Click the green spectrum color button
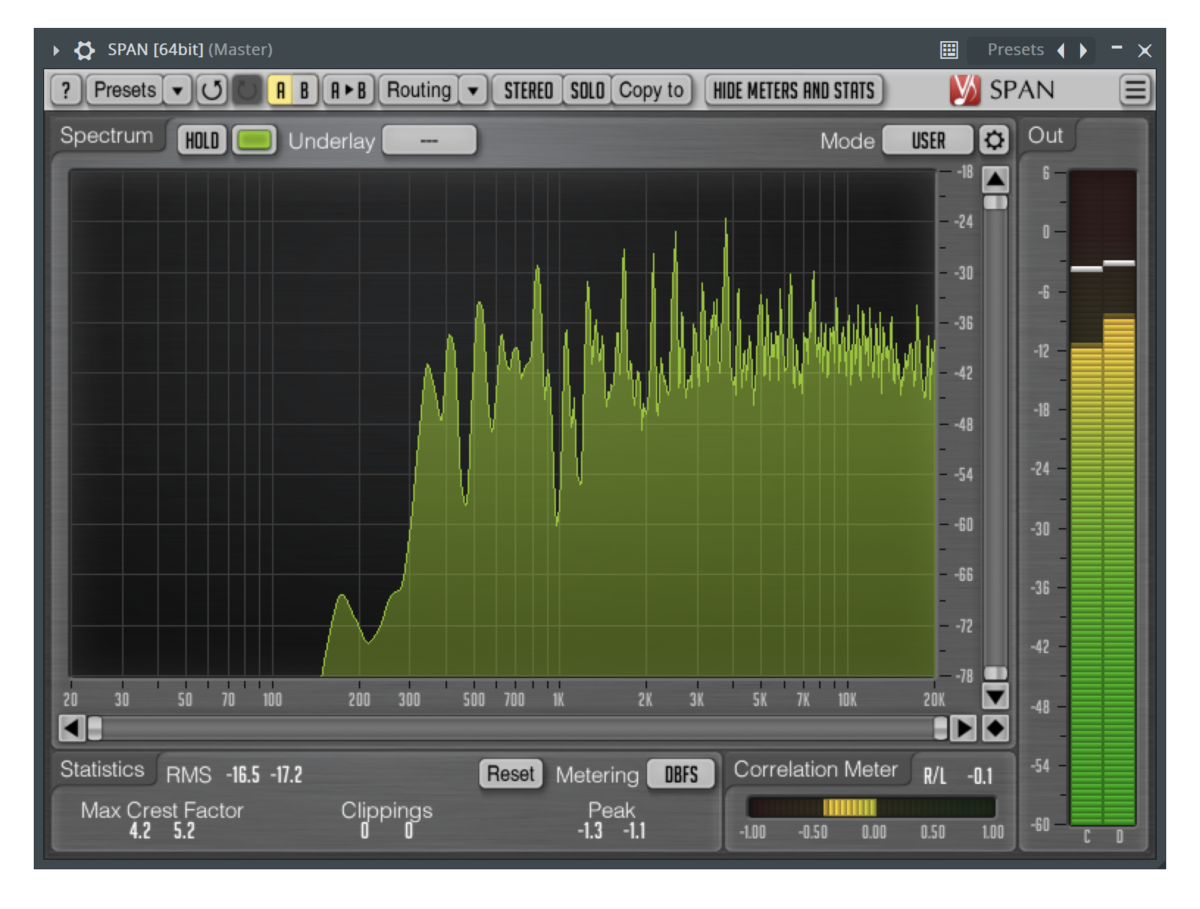This screenshot has width=1200, height=909. pos(255,140)
